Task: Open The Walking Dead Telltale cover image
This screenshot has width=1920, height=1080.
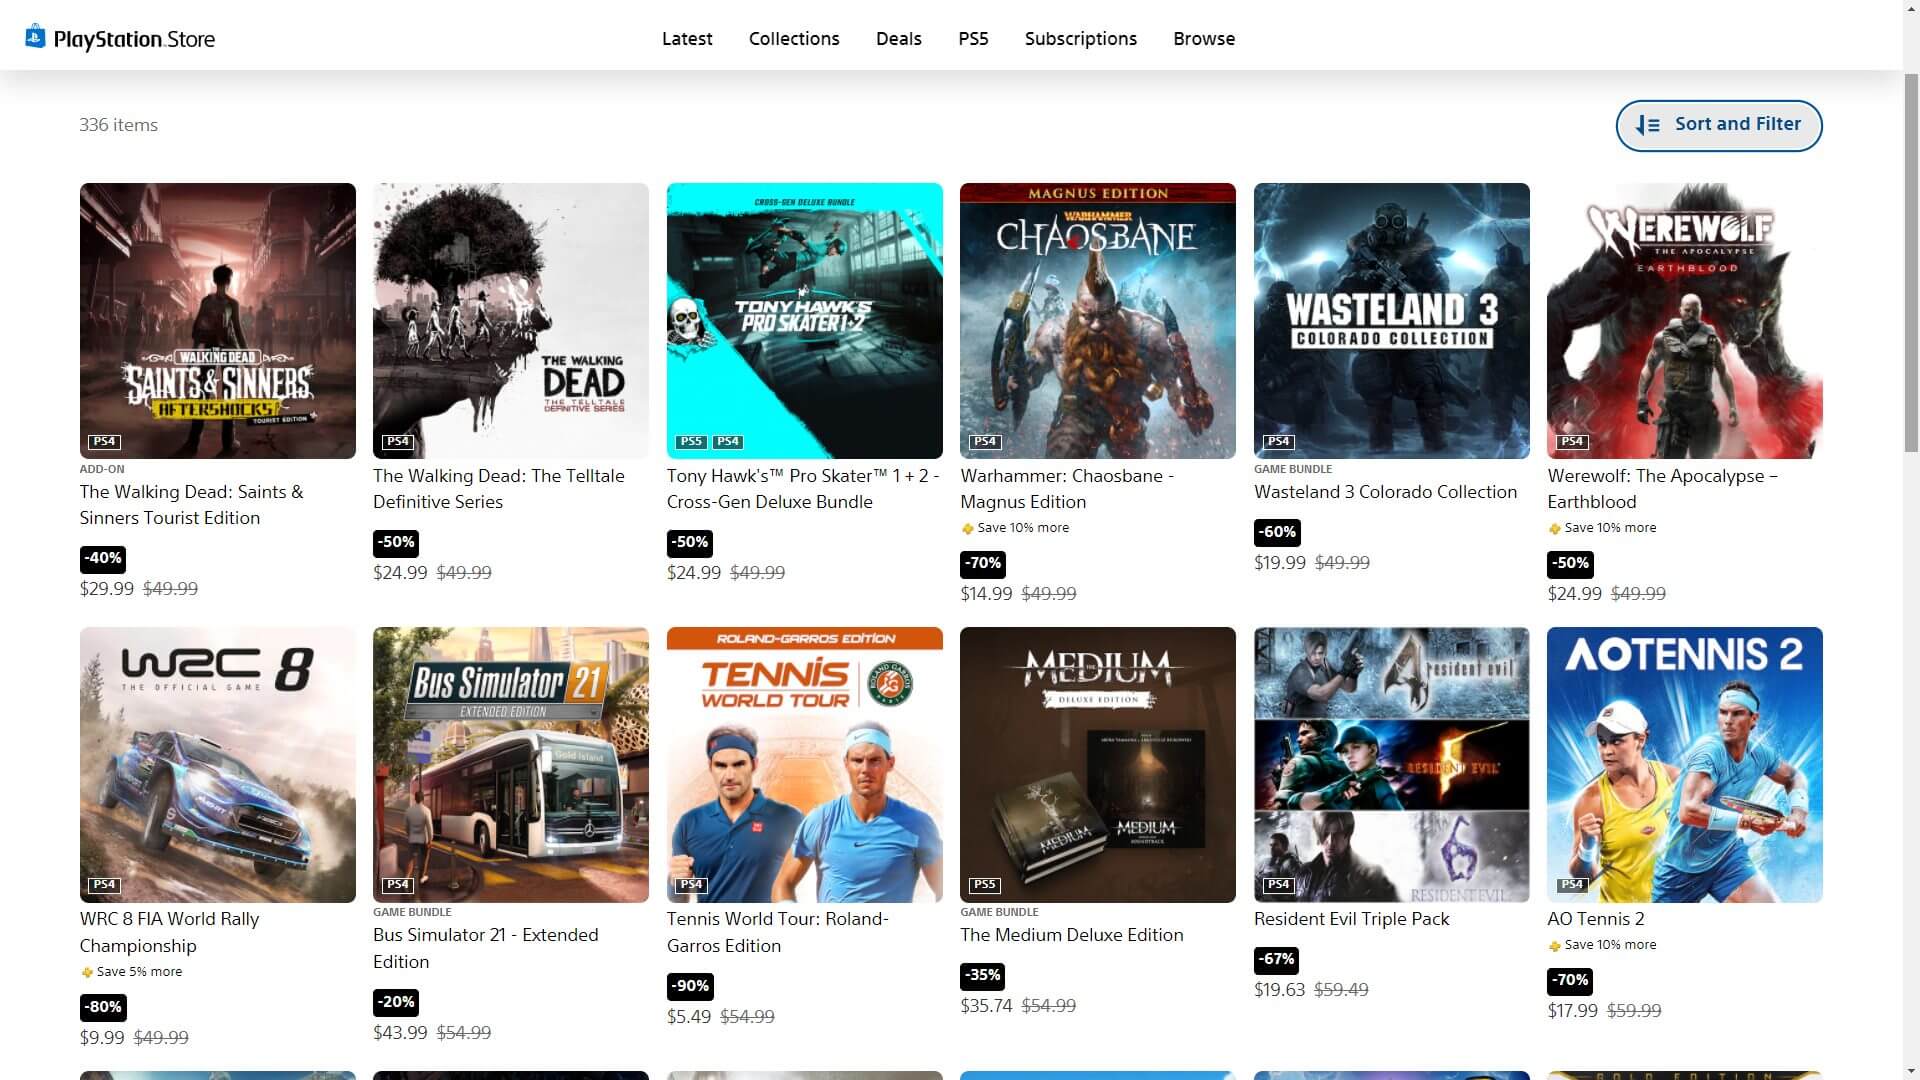Action: click(x=511, y=320)
